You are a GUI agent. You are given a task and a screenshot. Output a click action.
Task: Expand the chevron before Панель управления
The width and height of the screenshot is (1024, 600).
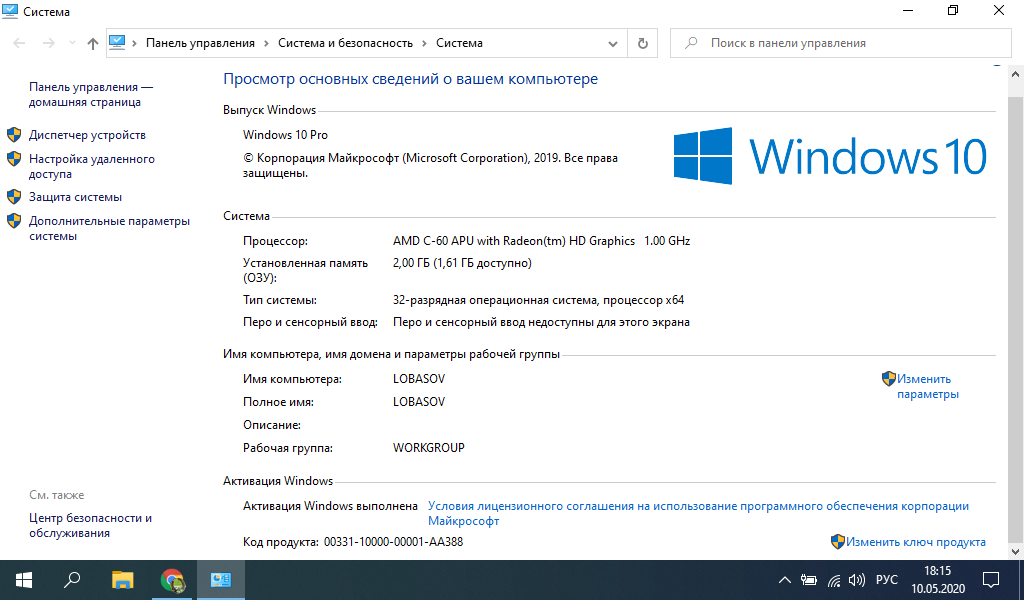[135, 43]
